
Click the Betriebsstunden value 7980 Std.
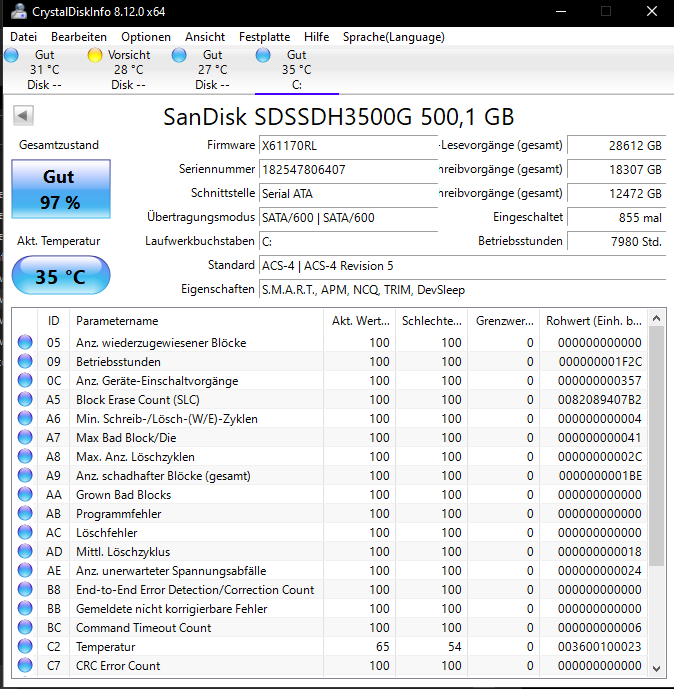click(x=616, y=242)
